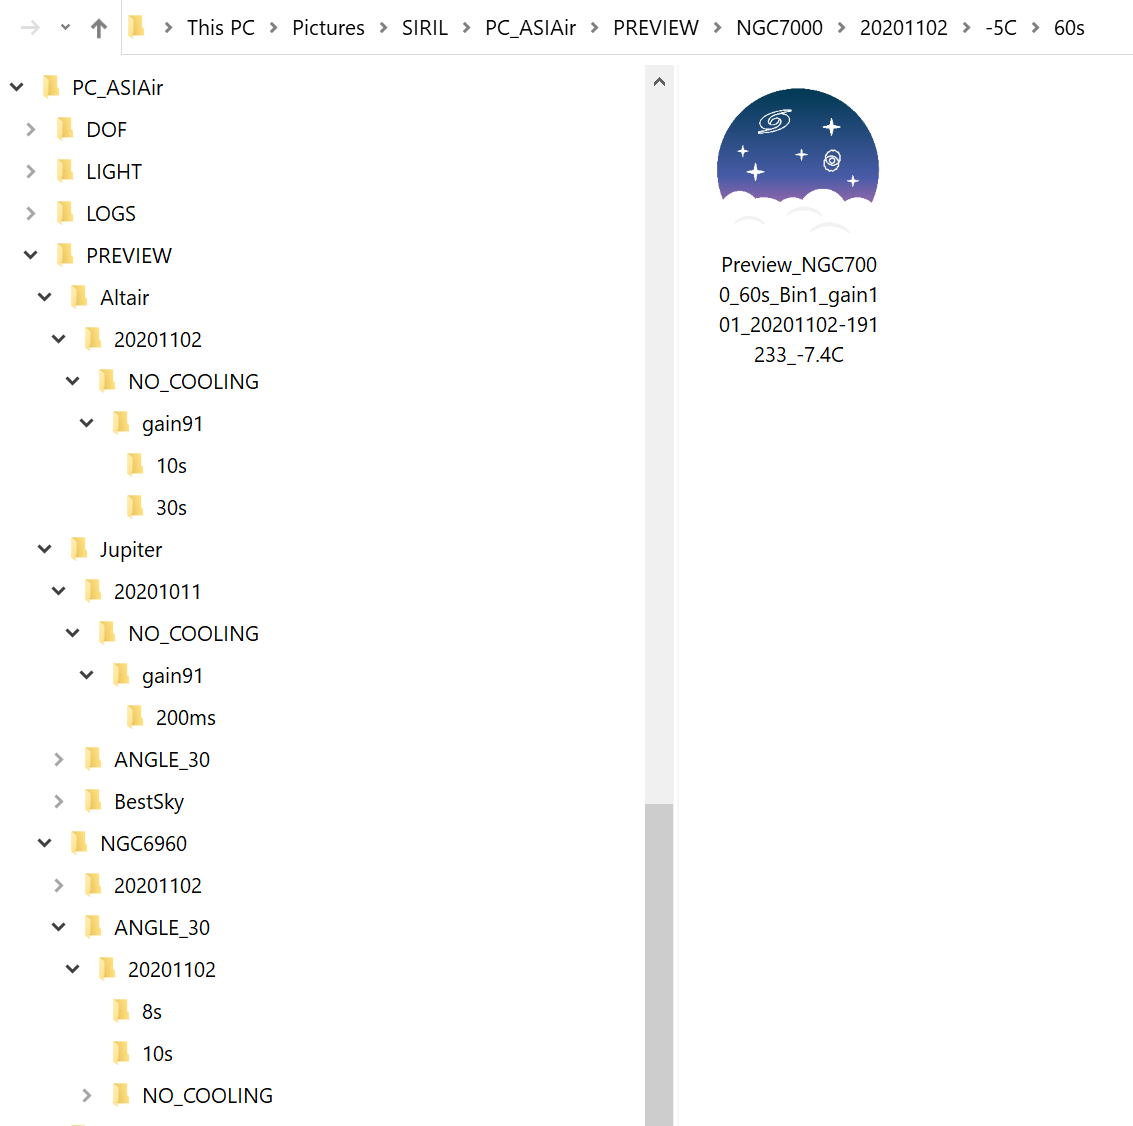Click the DOF folder icon

(x=65, y=129)
